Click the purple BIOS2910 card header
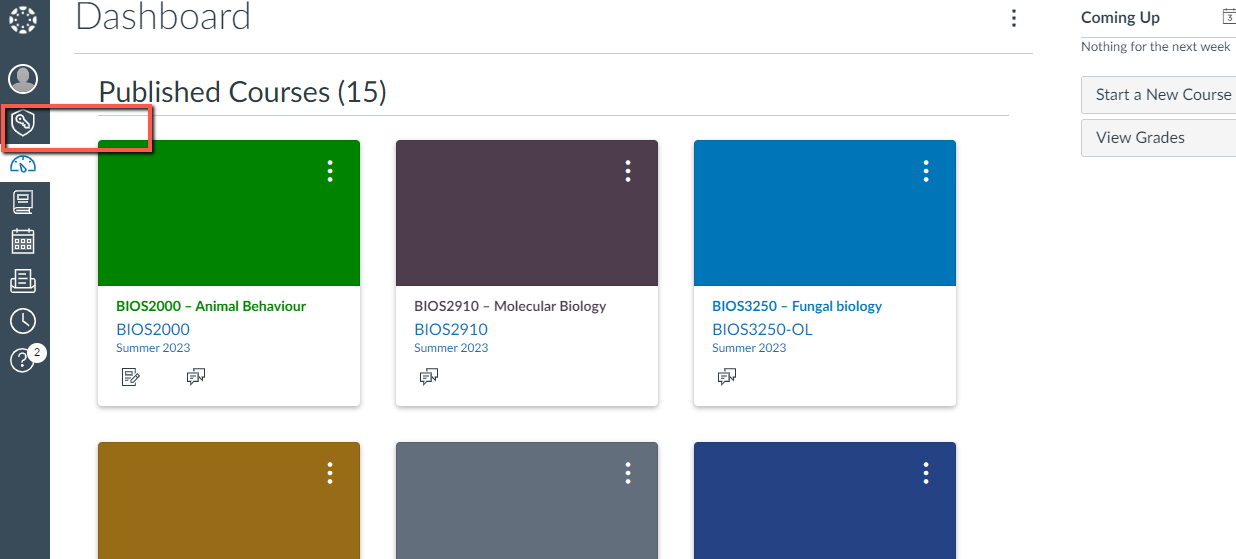 tap(527, 213)
